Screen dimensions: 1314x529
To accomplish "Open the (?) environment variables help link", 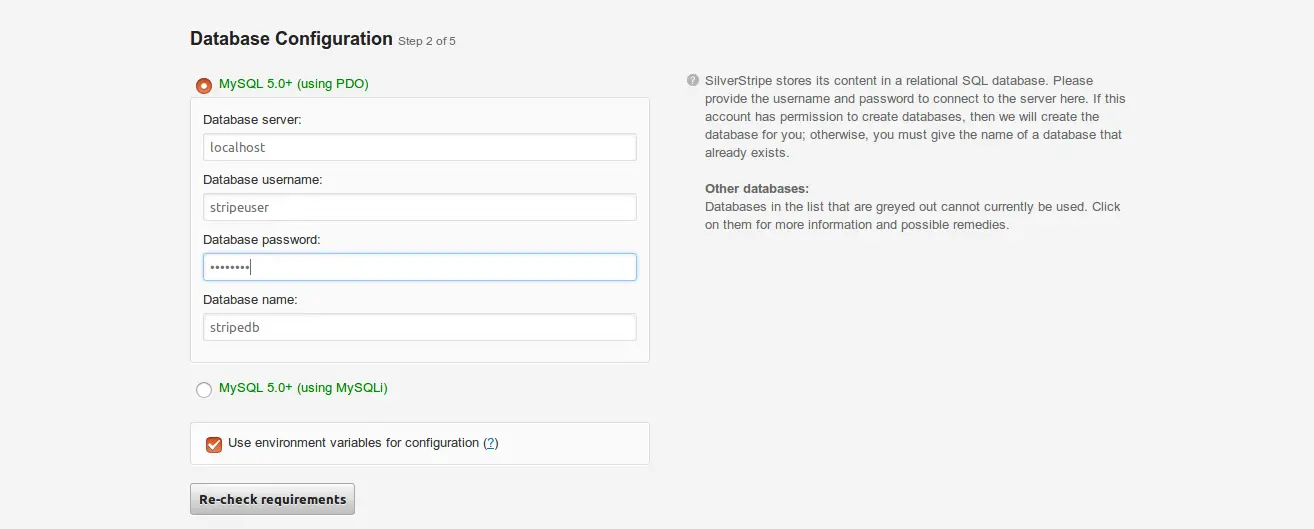I will (491, 443).
